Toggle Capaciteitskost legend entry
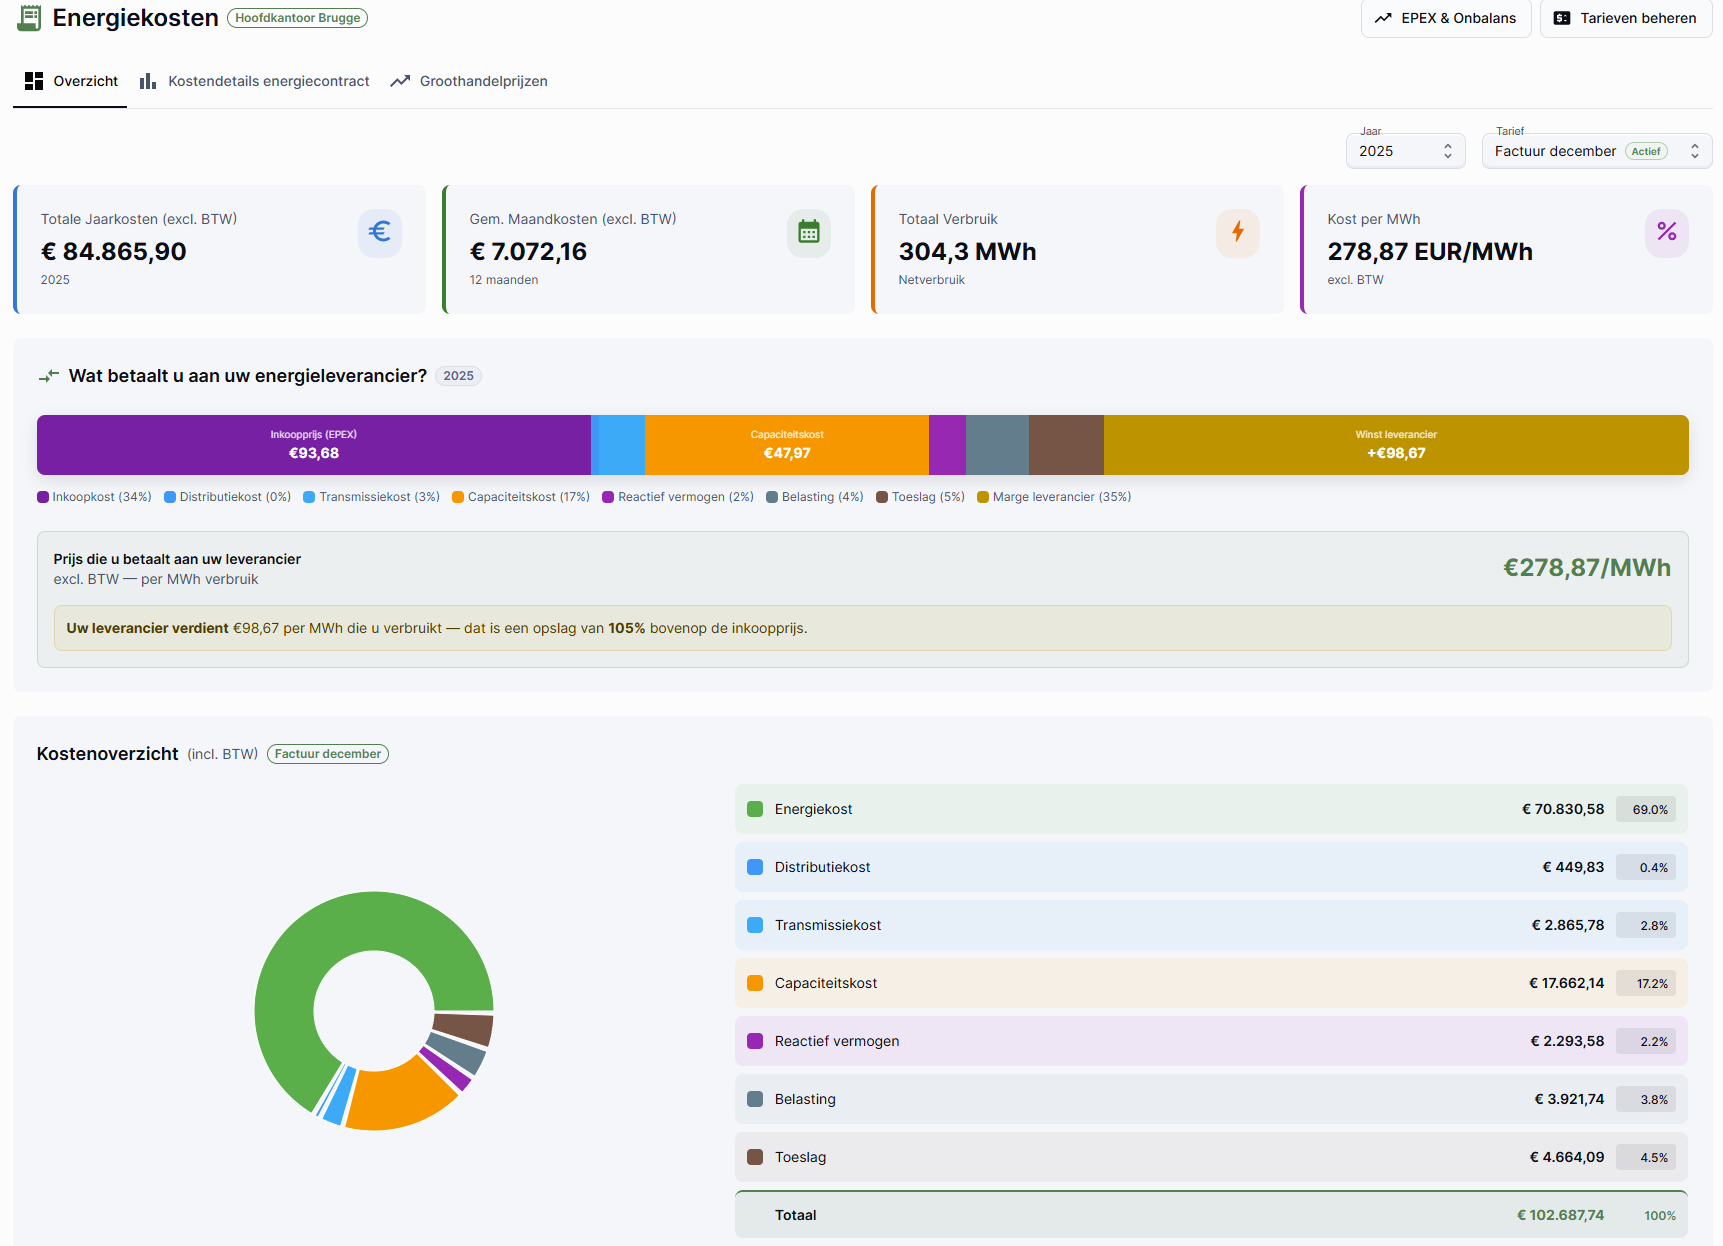 (521, 497)
